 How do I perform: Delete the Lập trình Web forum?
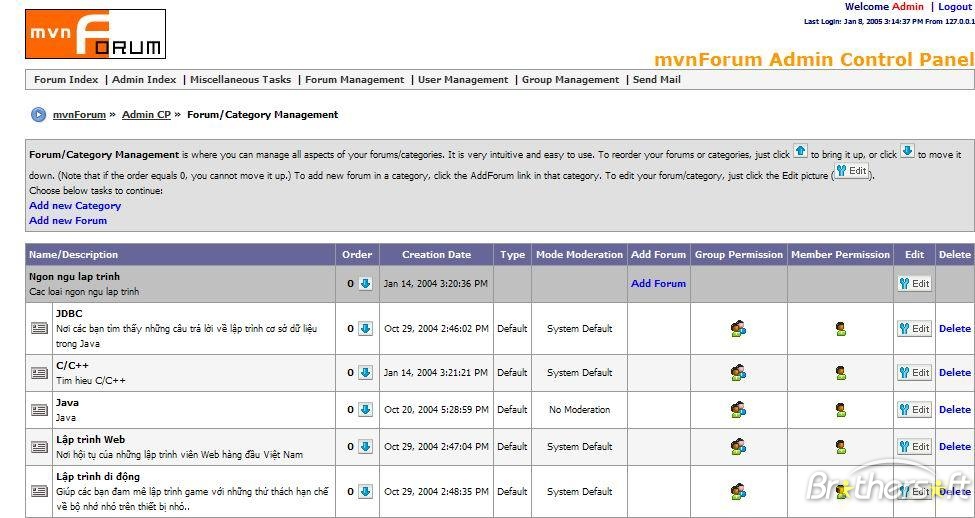954,446
